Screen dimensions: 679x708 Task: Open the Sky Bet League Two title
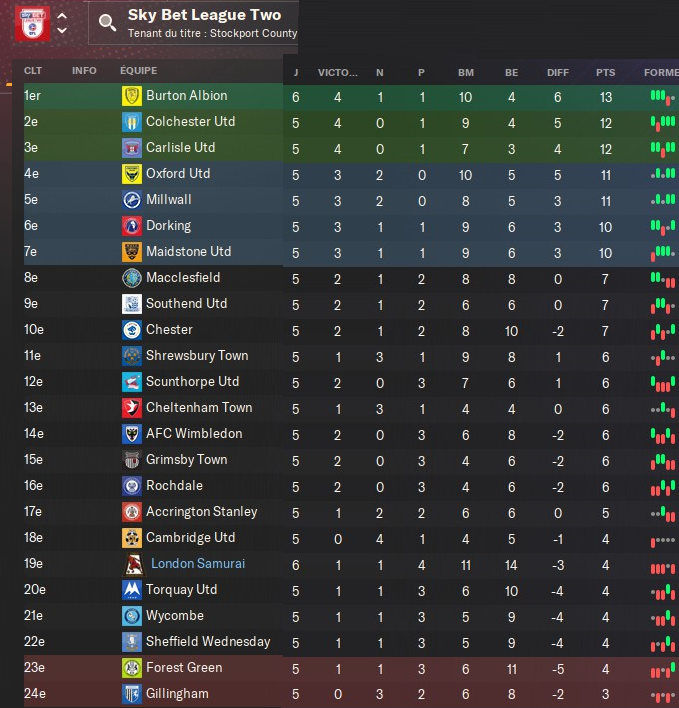pos(204,15)
